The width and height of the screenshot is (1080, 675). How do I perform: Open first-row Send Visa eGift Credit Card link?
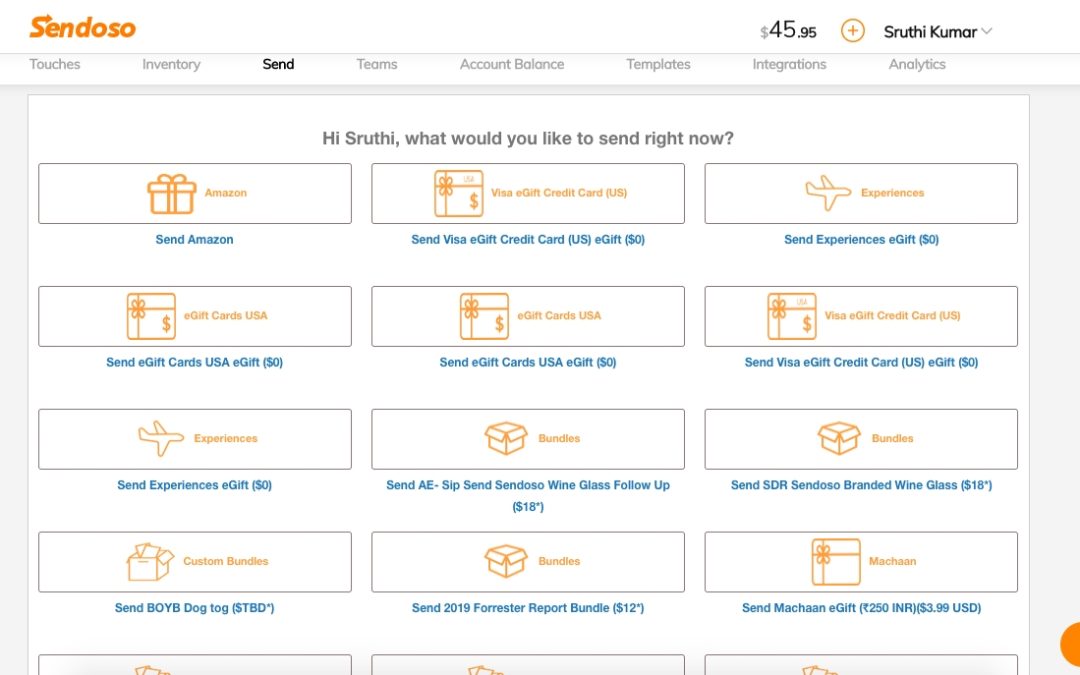tap(528, 240)
